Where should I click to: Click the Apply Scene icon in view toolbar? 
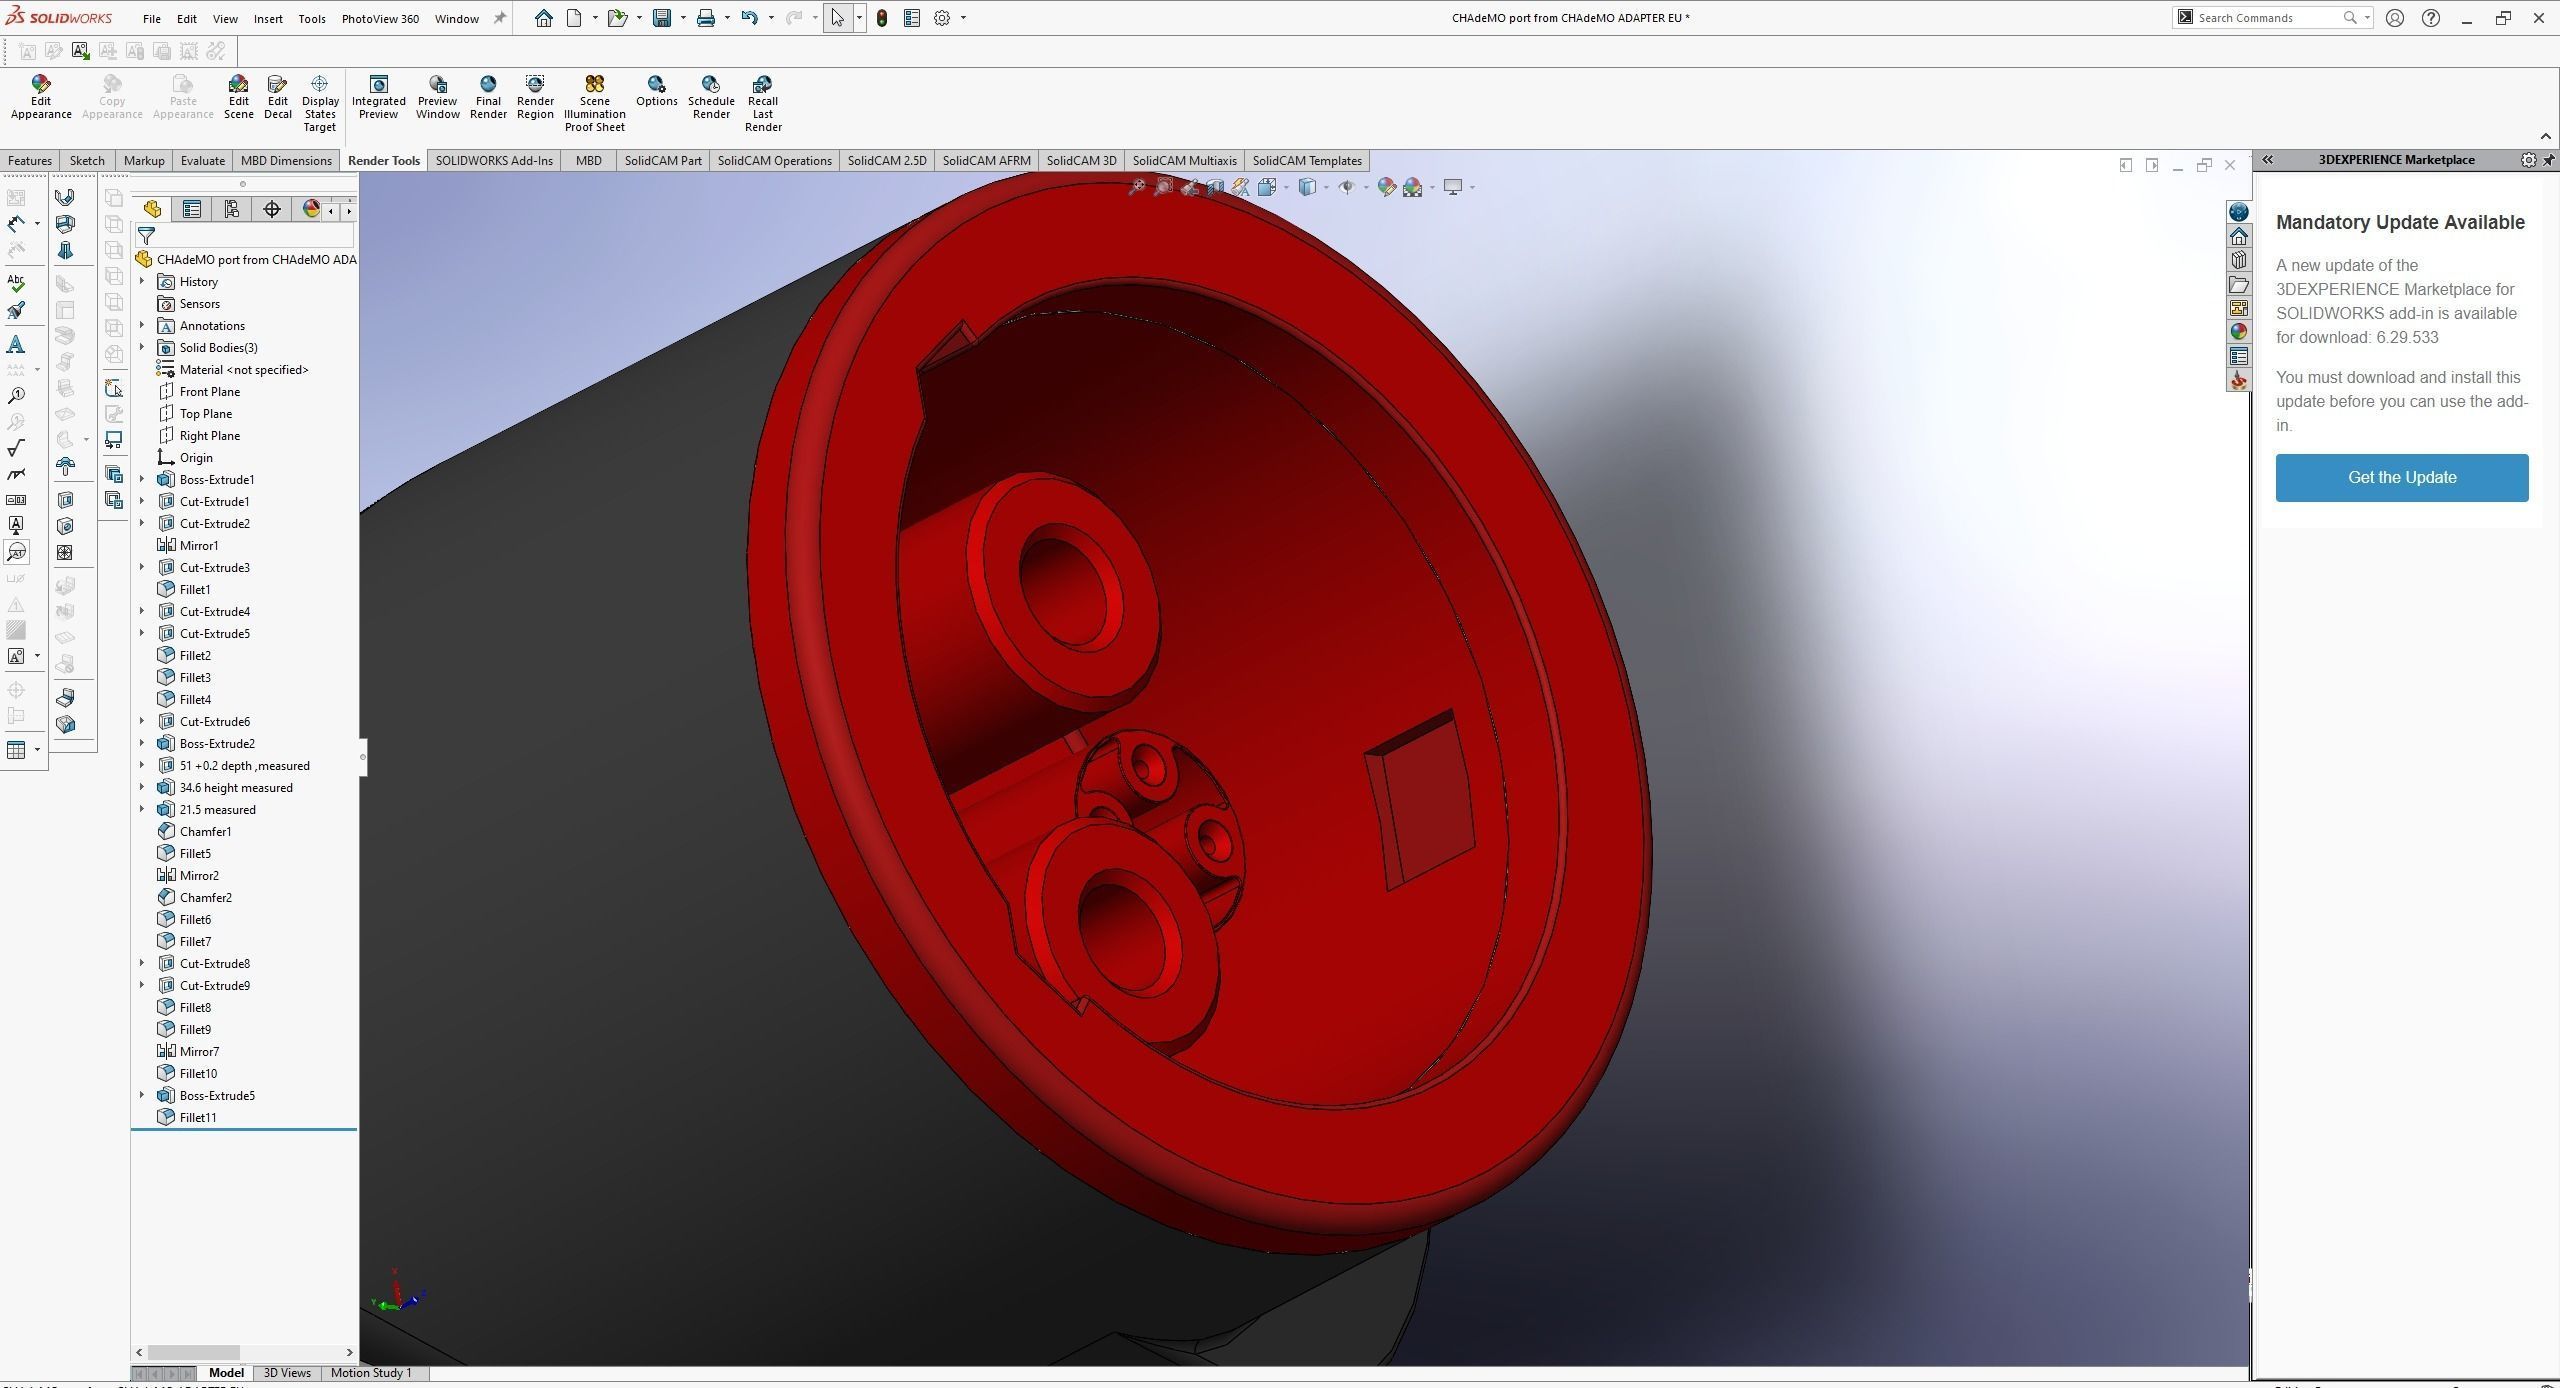(1412, 187)
